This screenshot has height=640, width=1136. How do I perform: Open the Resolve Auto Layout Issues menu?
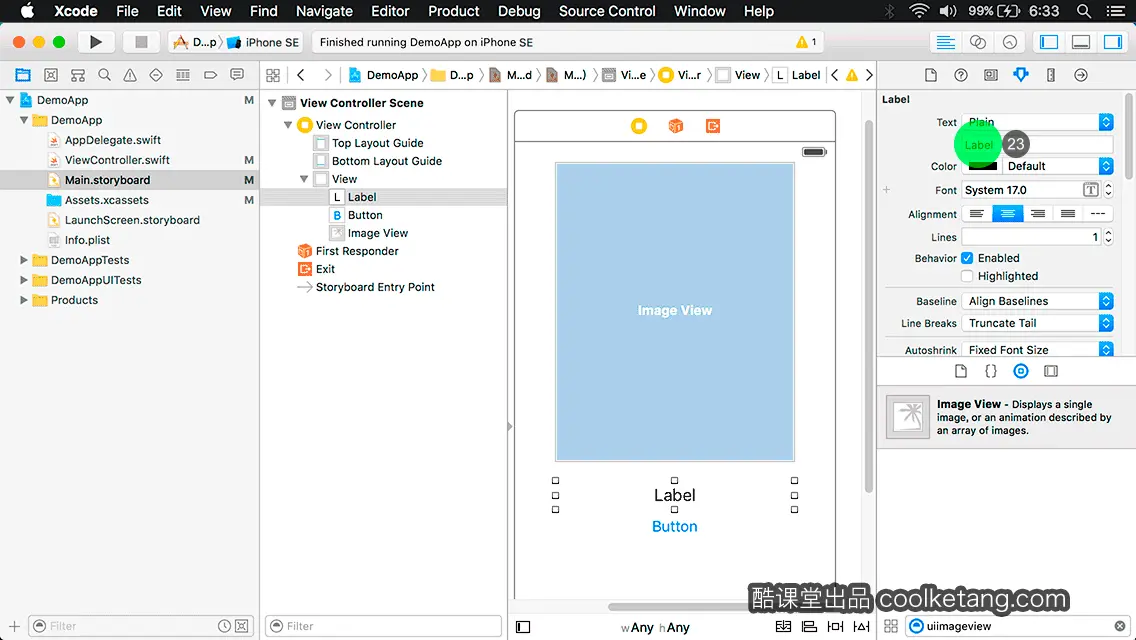pos(861,626)
